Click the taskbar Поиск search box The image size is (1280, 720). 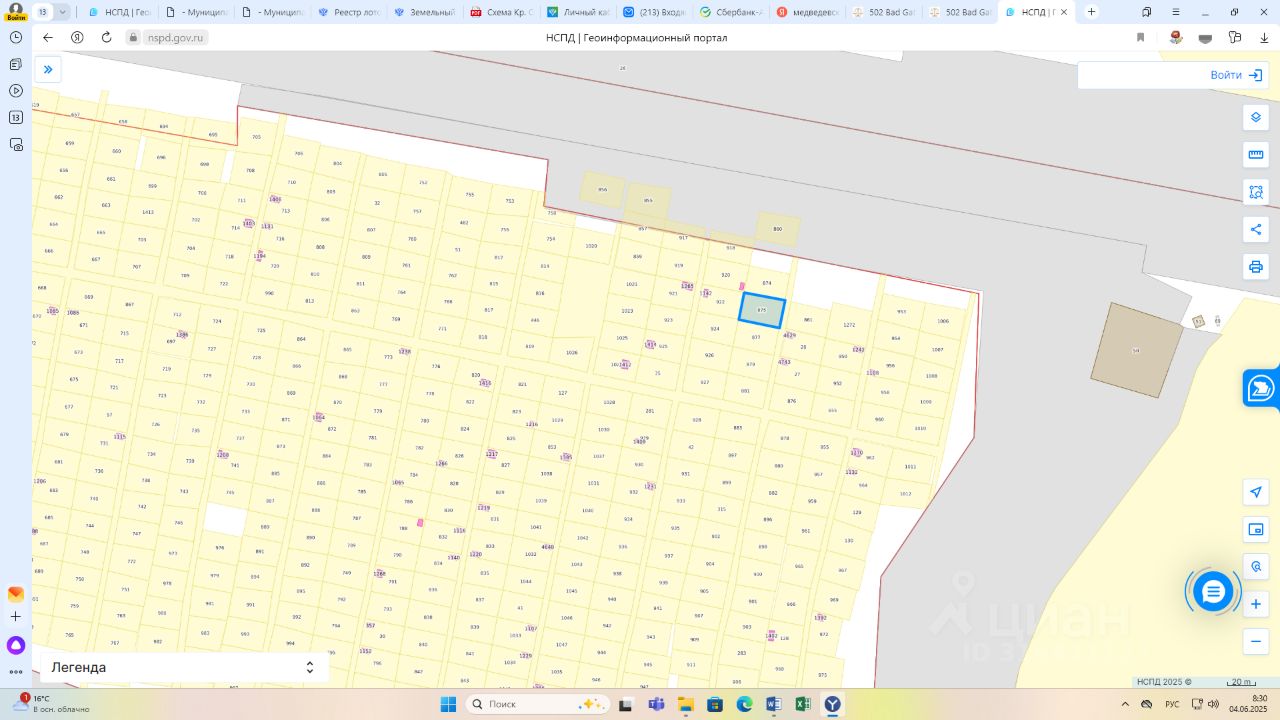tap(538, 704)
